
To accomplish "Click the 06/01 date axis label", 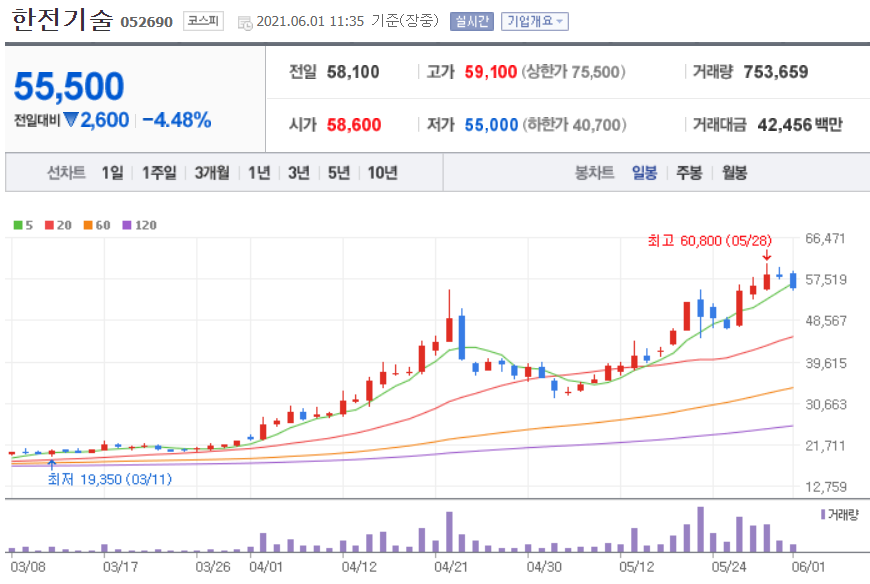I will pos(808,567).
